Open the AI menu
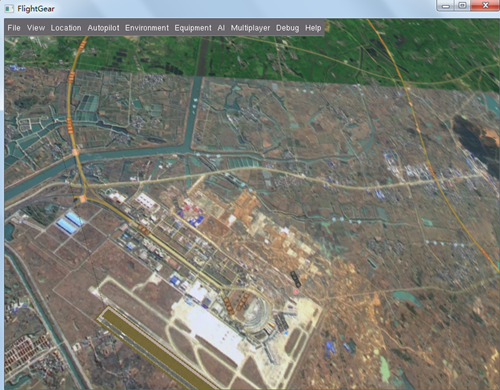500x390 pixels. pyautogui.click(x=221, y=28)
